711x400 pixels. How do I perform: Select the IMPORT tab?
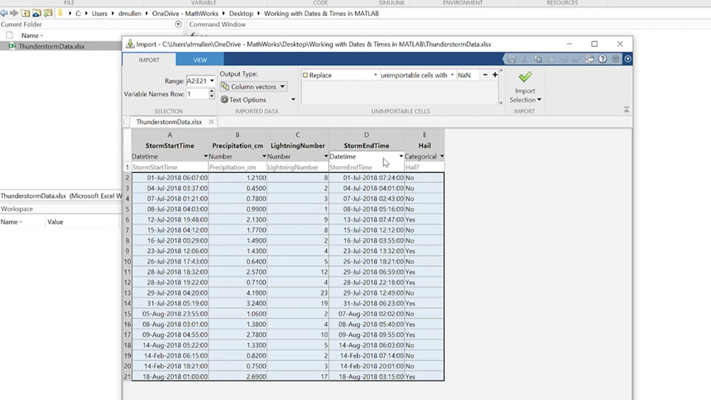click(149, 60)
